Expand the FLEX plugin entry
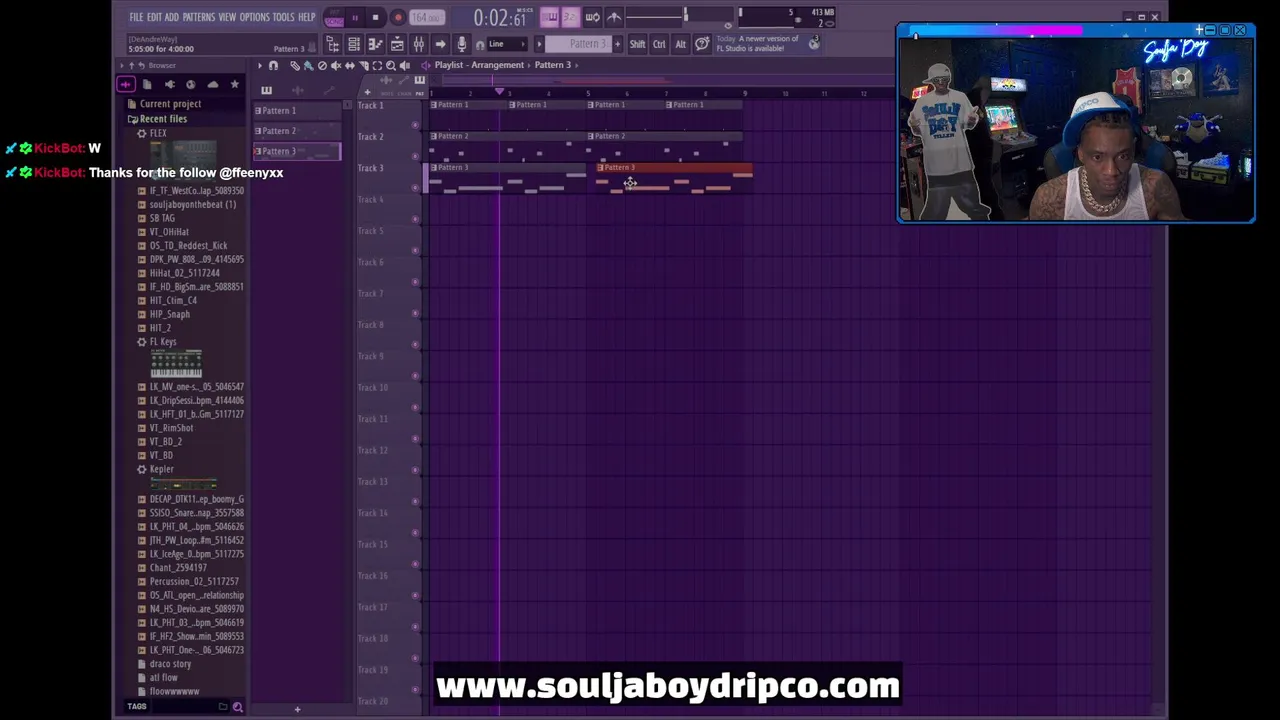 click(x=158, y=133)
